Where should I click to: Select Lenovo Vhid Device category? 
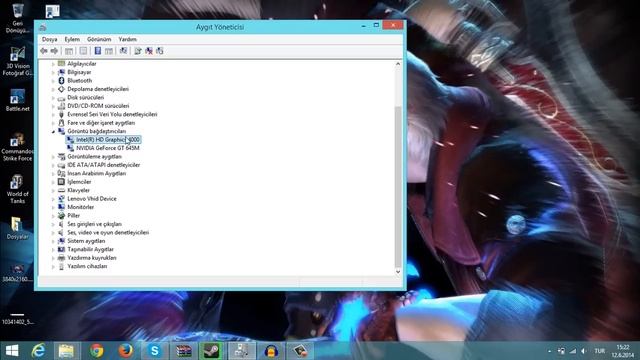92,199
